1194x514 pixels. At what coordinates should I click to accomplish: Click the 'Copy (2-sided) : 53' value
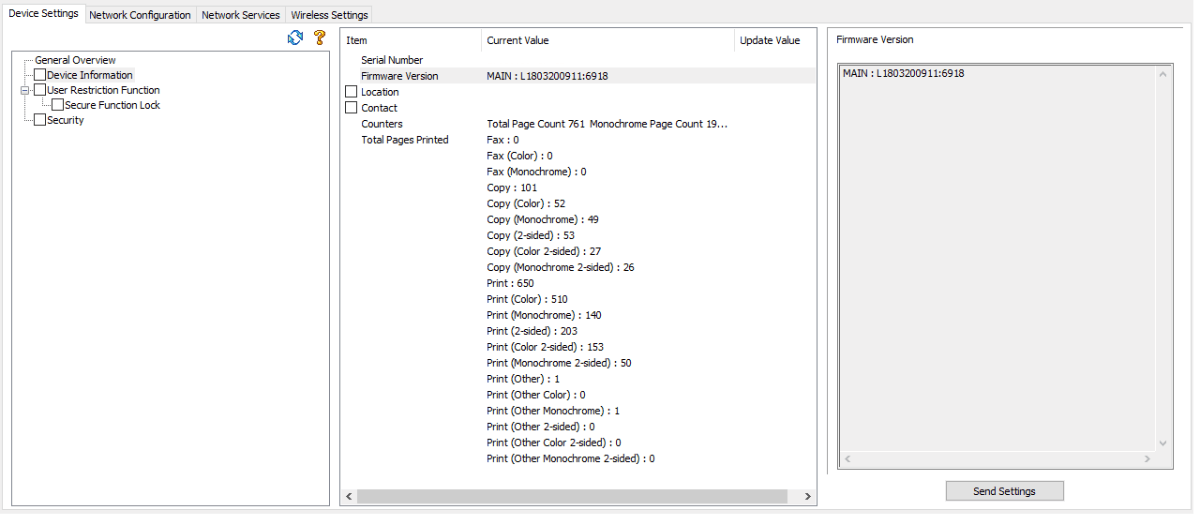point(530,235)
